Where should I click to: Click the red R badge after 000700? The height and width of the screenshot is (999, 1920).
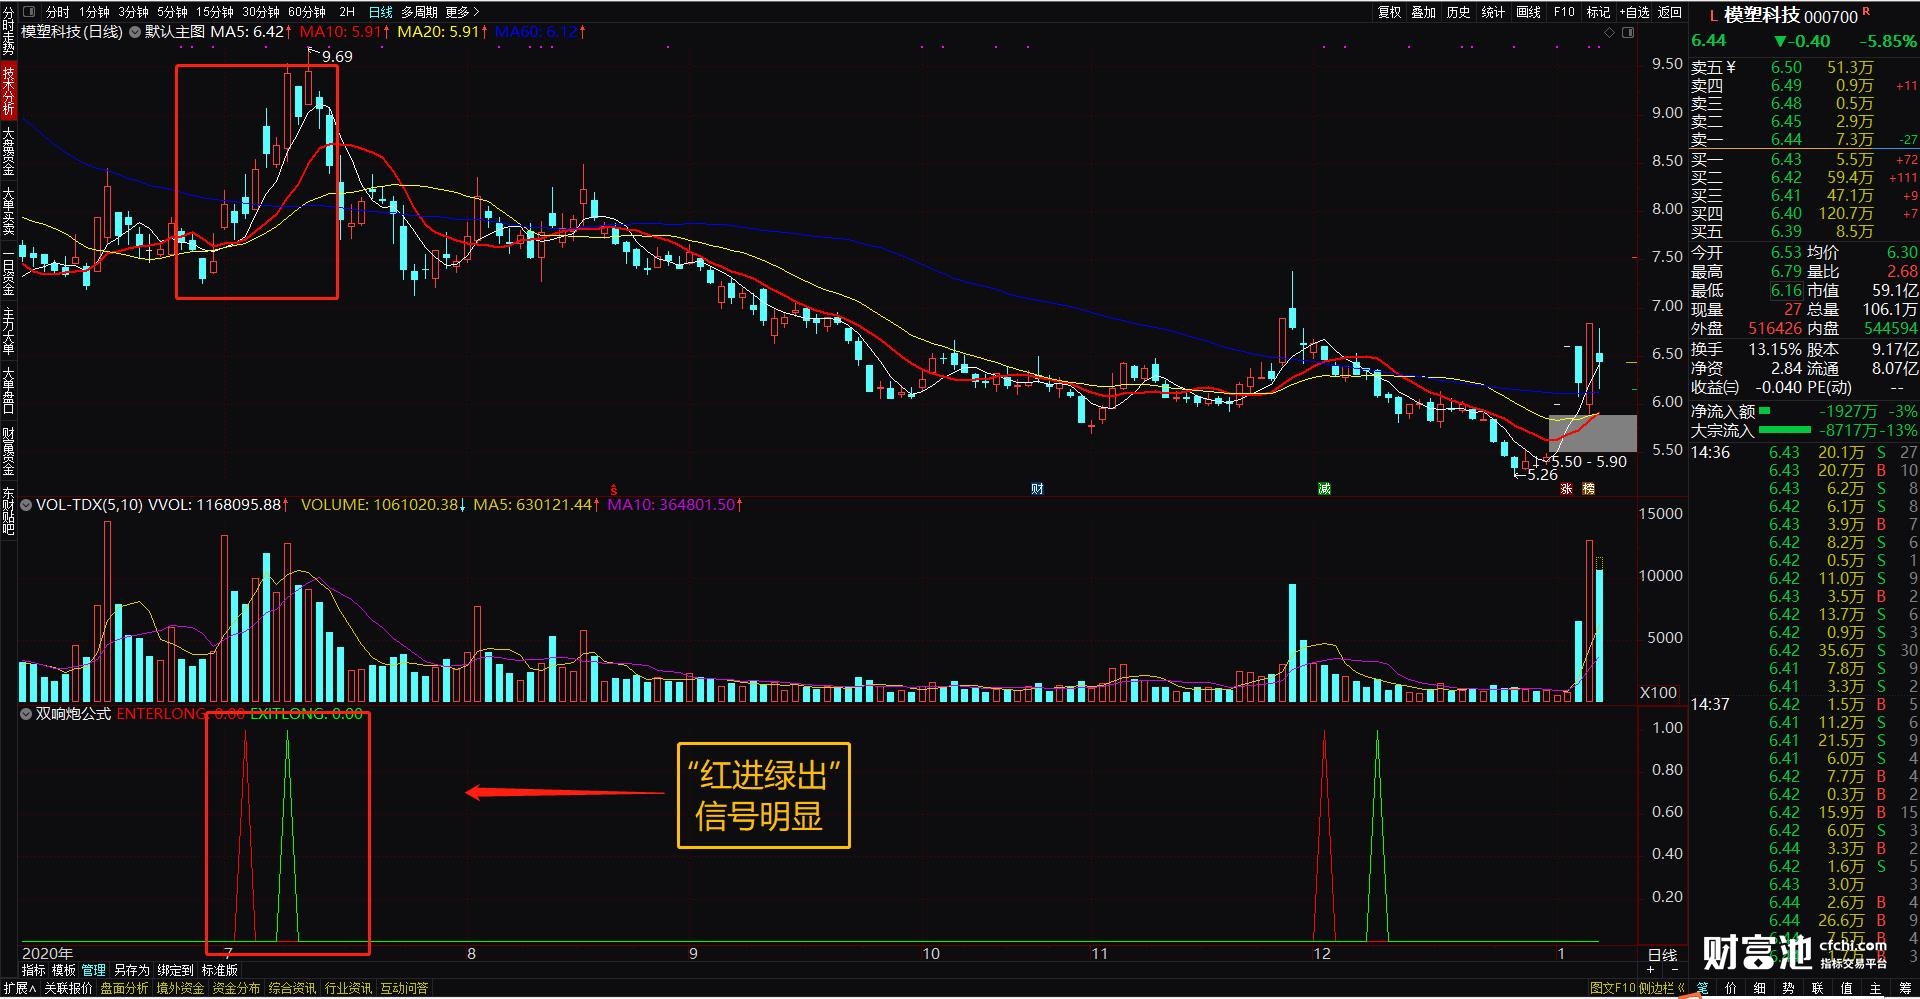click(x=1866, y=12)
